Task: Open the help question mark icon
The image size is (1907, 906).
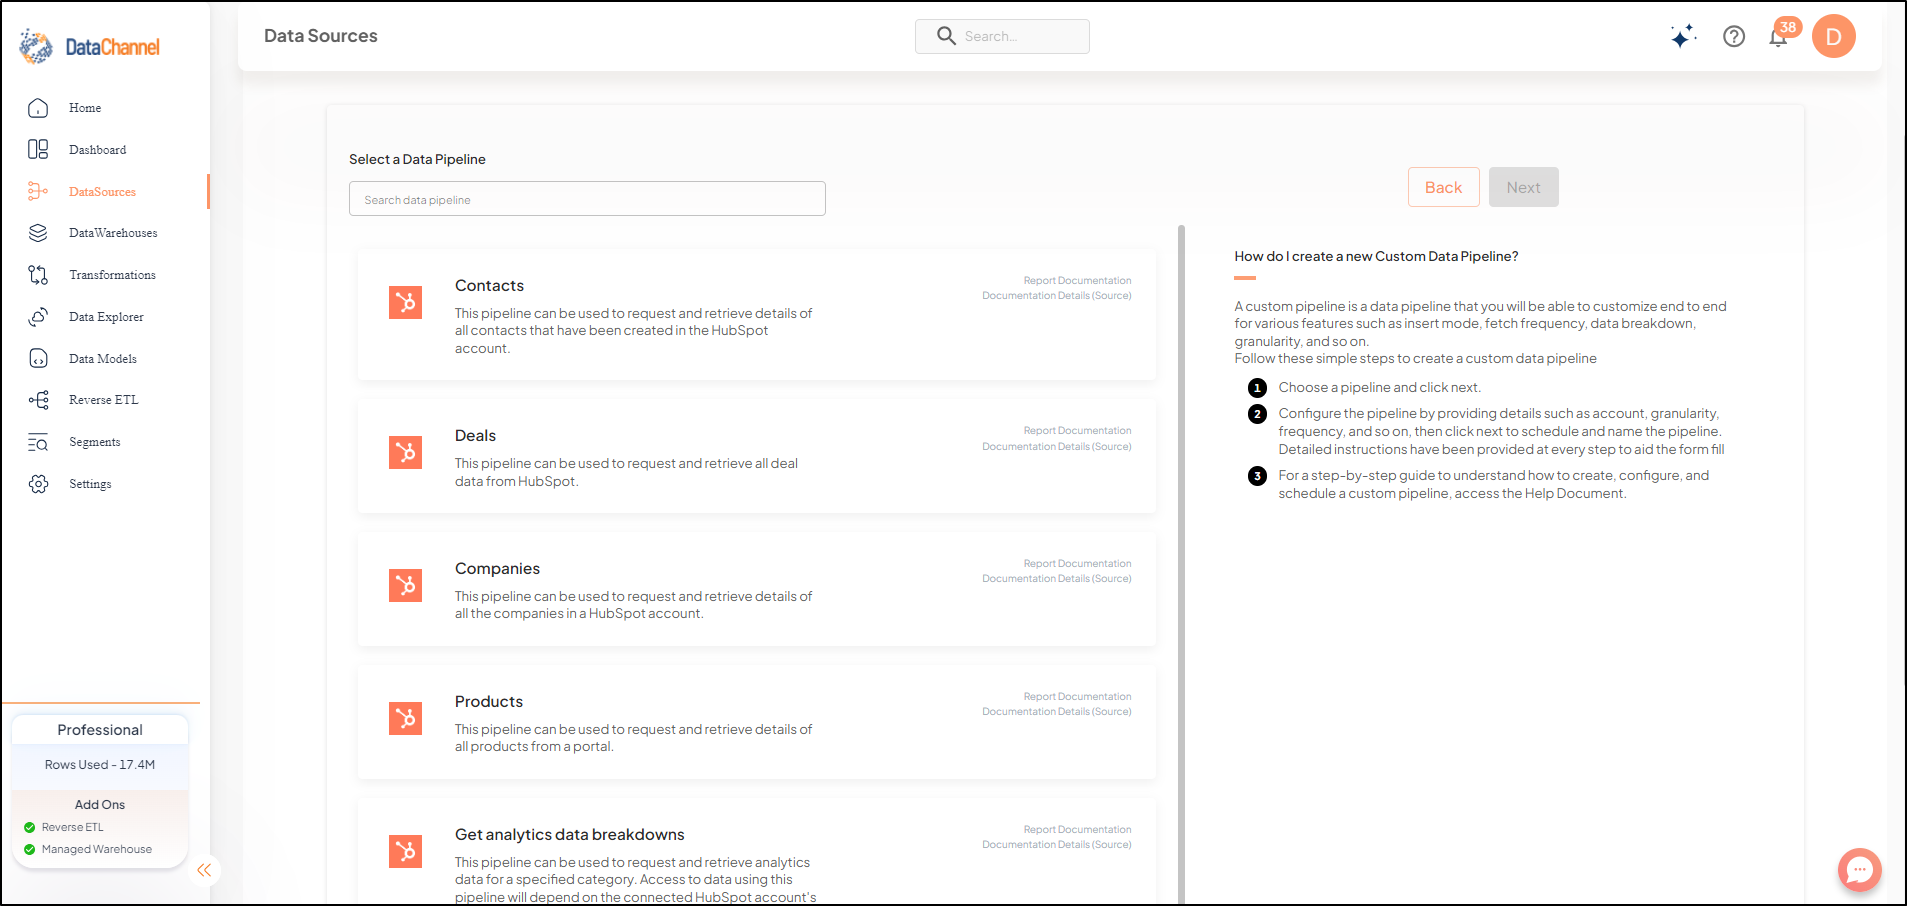Action: (x=1734, y=36)
